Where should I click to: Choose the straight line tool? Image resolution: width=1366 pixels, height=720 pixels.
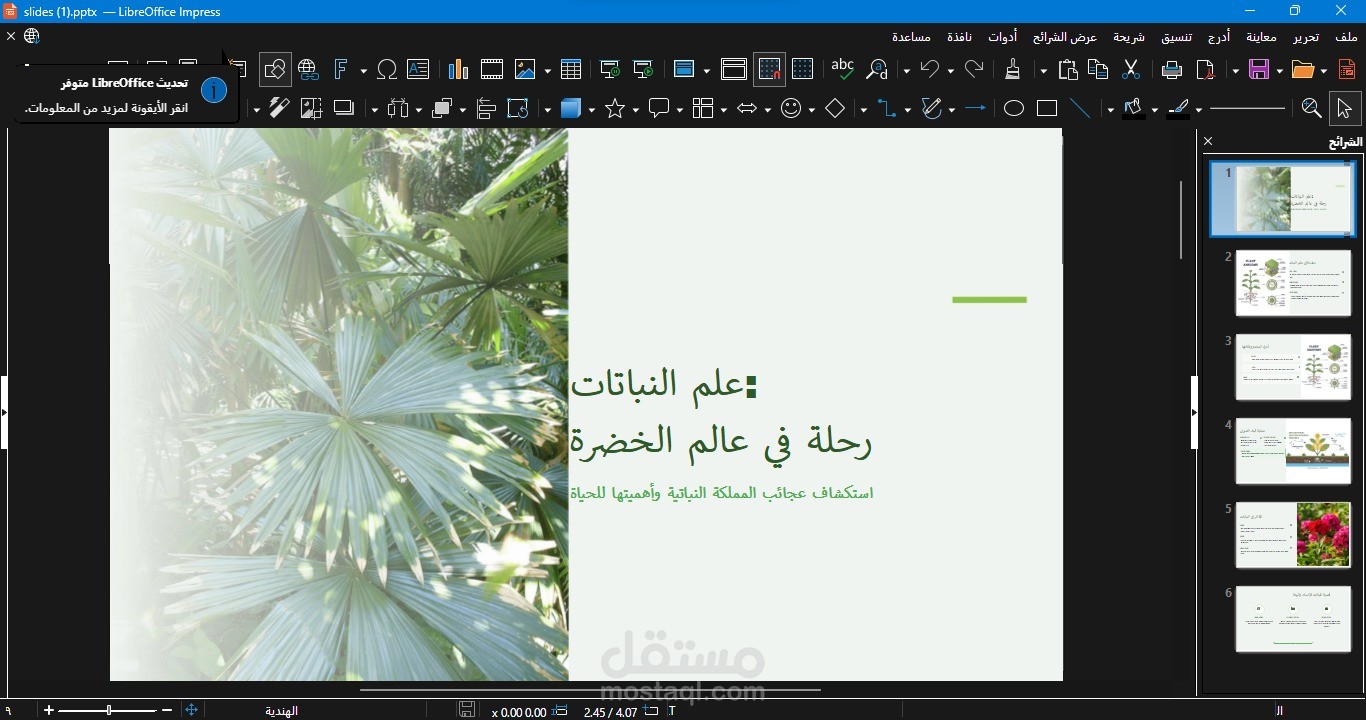click(x=1080, y=108)
